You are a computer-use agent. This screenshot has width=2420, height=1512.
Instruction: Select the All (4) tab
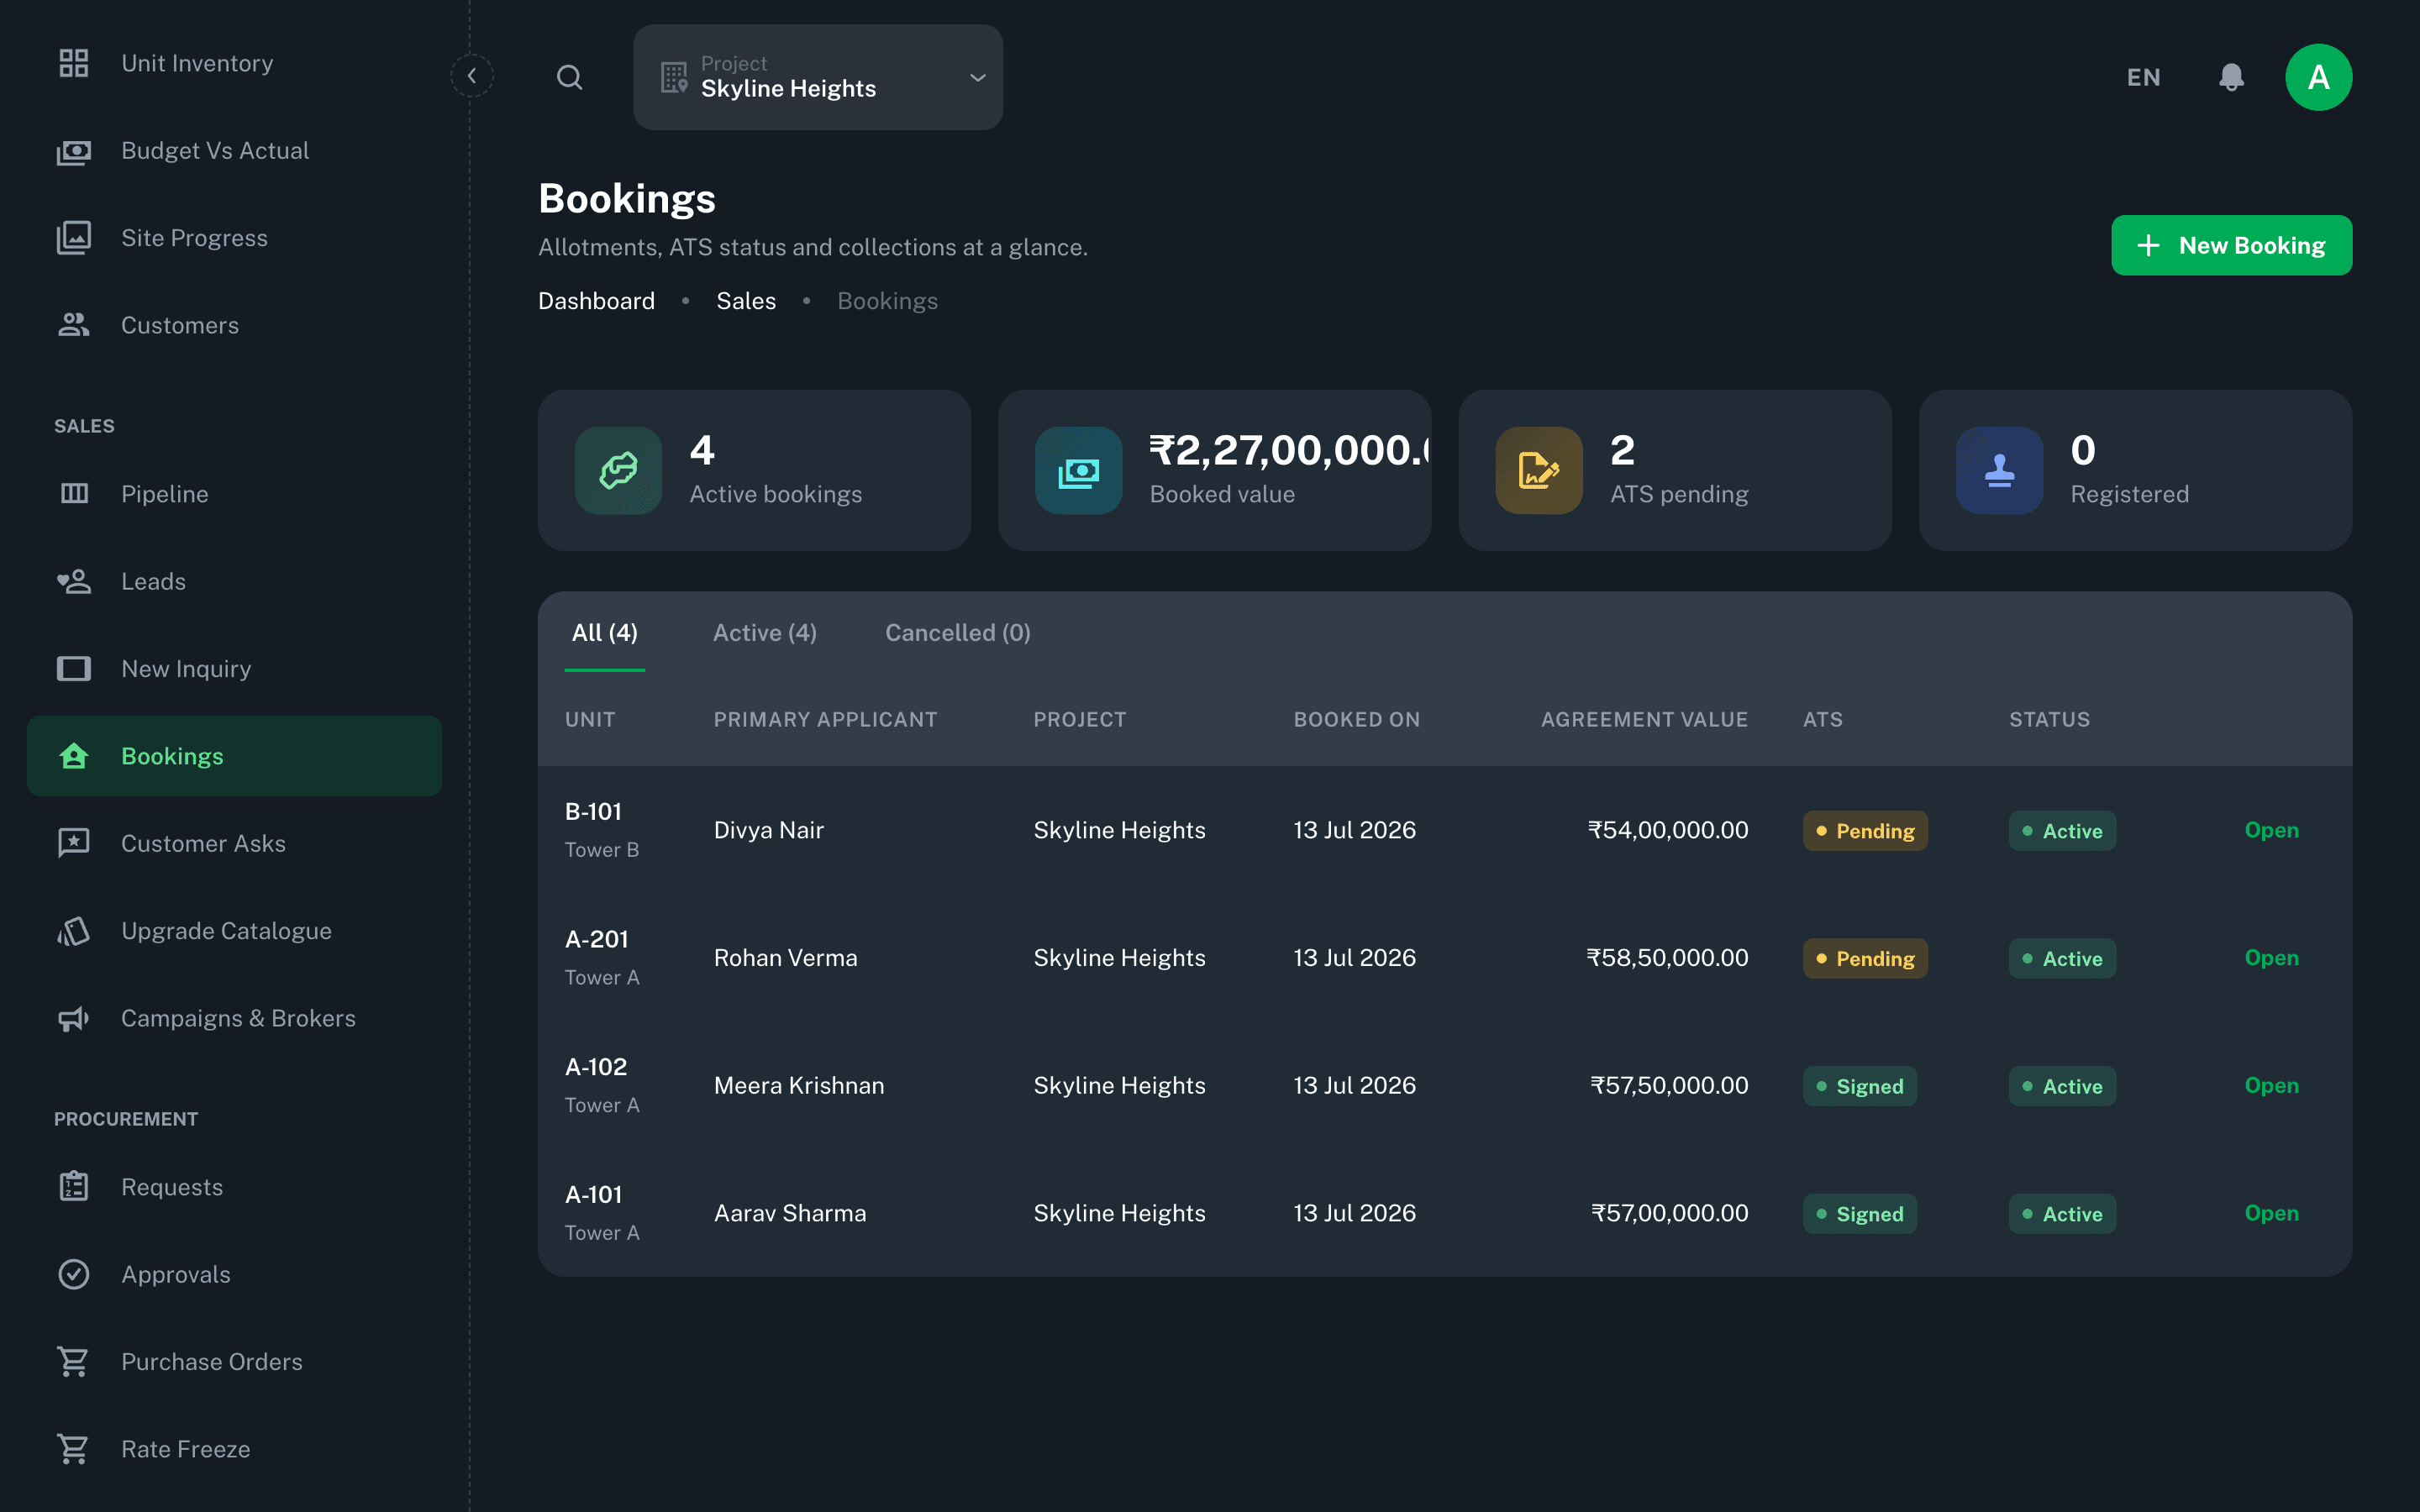tap(604, 632)
